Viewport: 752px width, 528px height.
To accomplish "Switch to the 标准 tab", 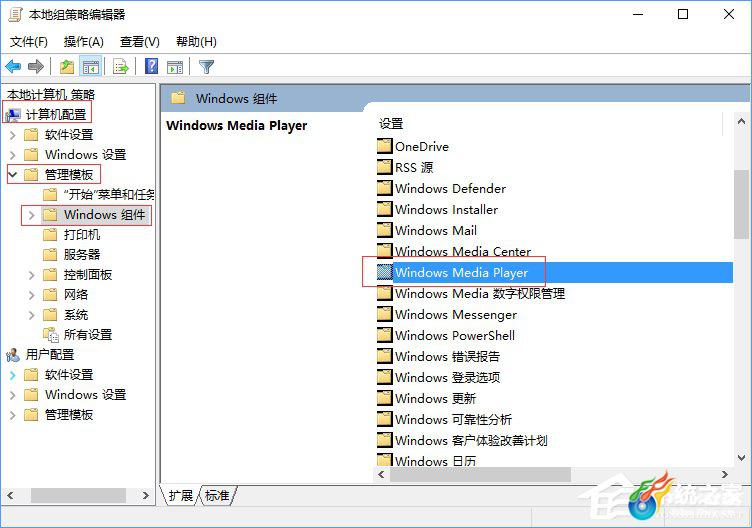I will (x=217, y=495).
